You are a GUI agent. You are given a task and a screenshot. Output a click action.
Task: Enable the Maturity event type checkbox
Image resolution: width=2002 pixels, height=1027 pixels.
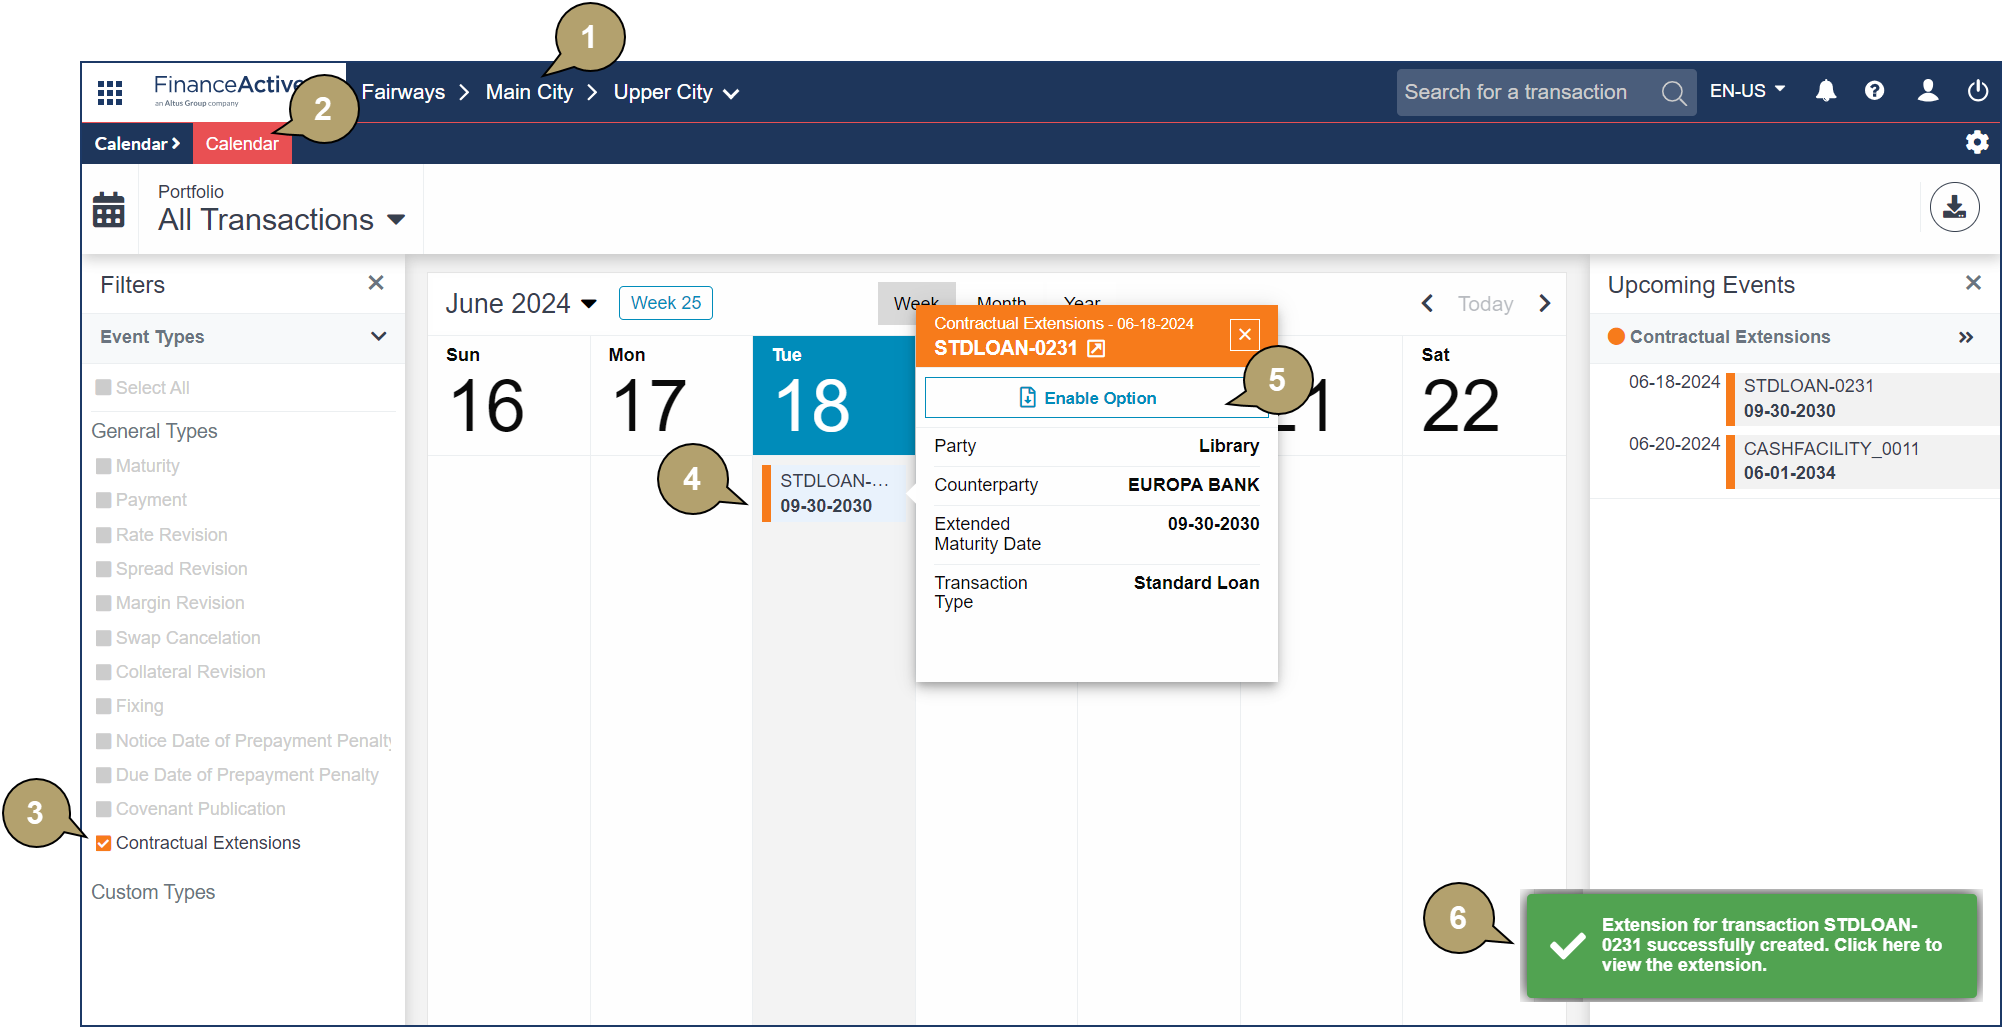pyautogui.click(x=103, y=466)
